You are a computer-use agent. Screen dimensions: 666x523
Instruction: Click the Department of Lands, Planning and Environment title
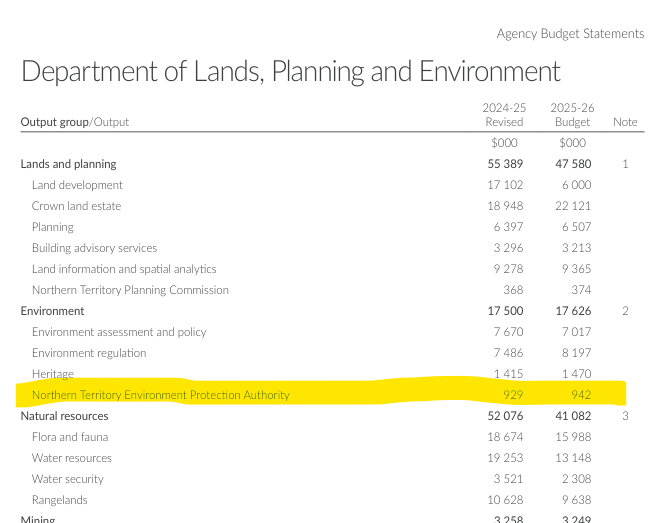[290, 72]
